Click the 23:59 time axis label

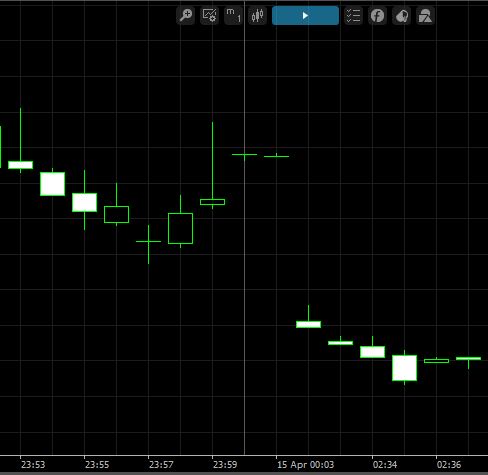tap(225, 464)
